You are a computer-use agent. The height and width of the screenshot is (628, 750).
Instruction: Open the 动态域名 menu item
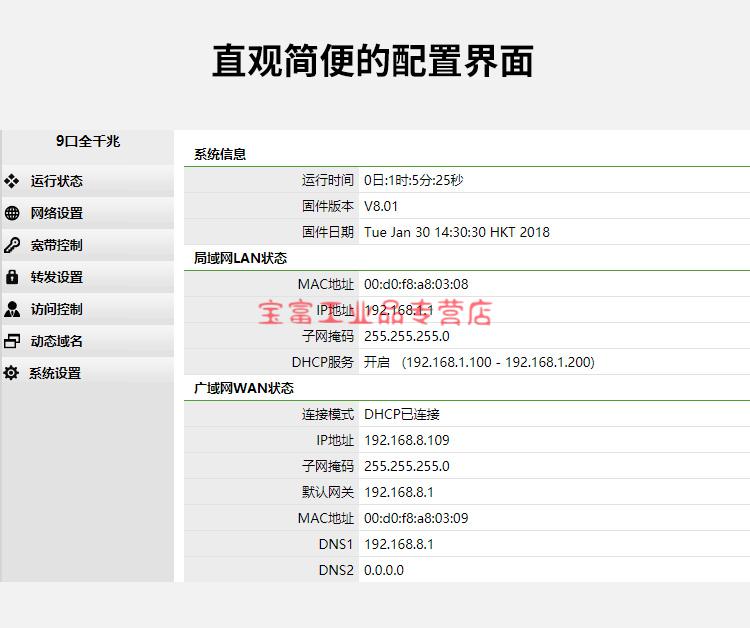87,341
